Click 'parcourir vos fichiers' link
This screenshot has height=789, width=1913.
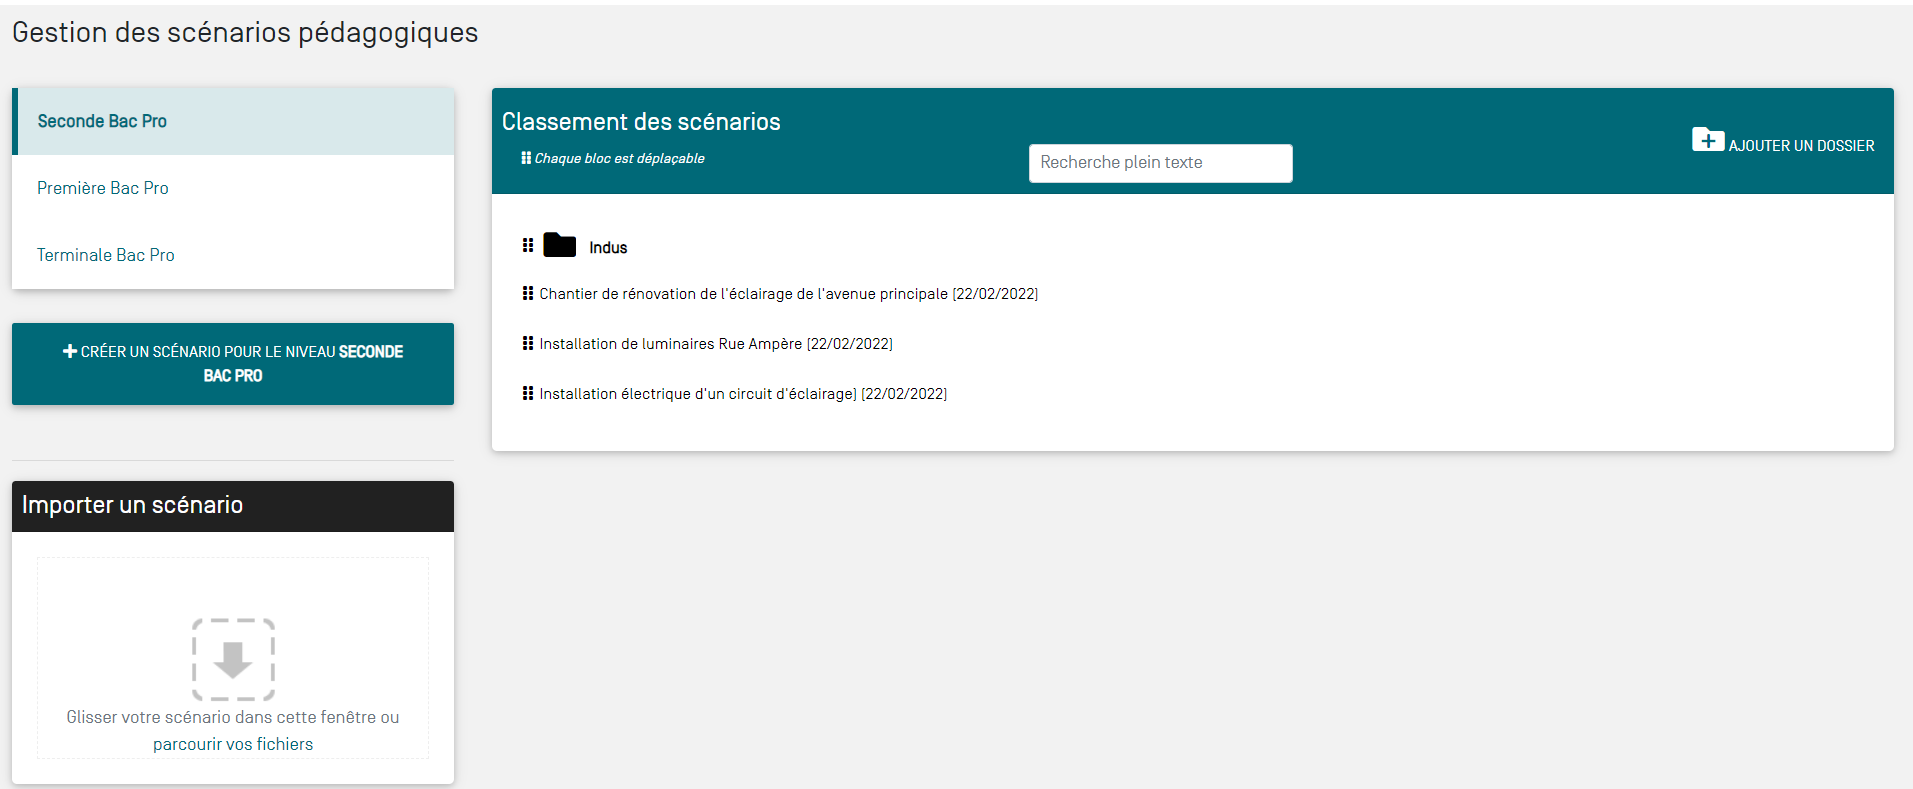[x=233, y=744]
